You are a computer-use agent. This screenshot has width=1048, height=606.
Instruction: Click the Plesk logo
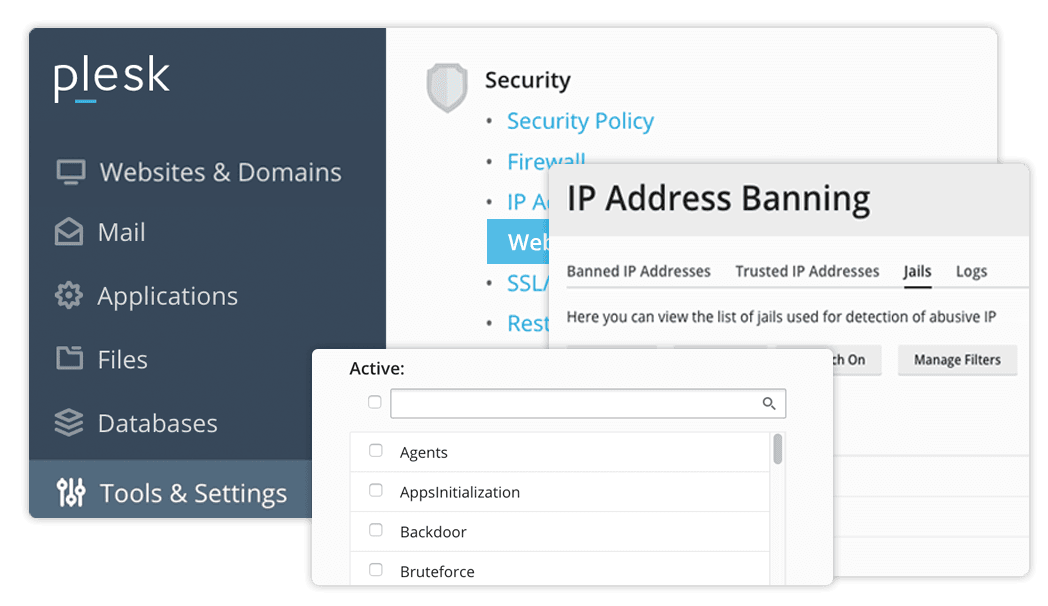pos(112,80)
